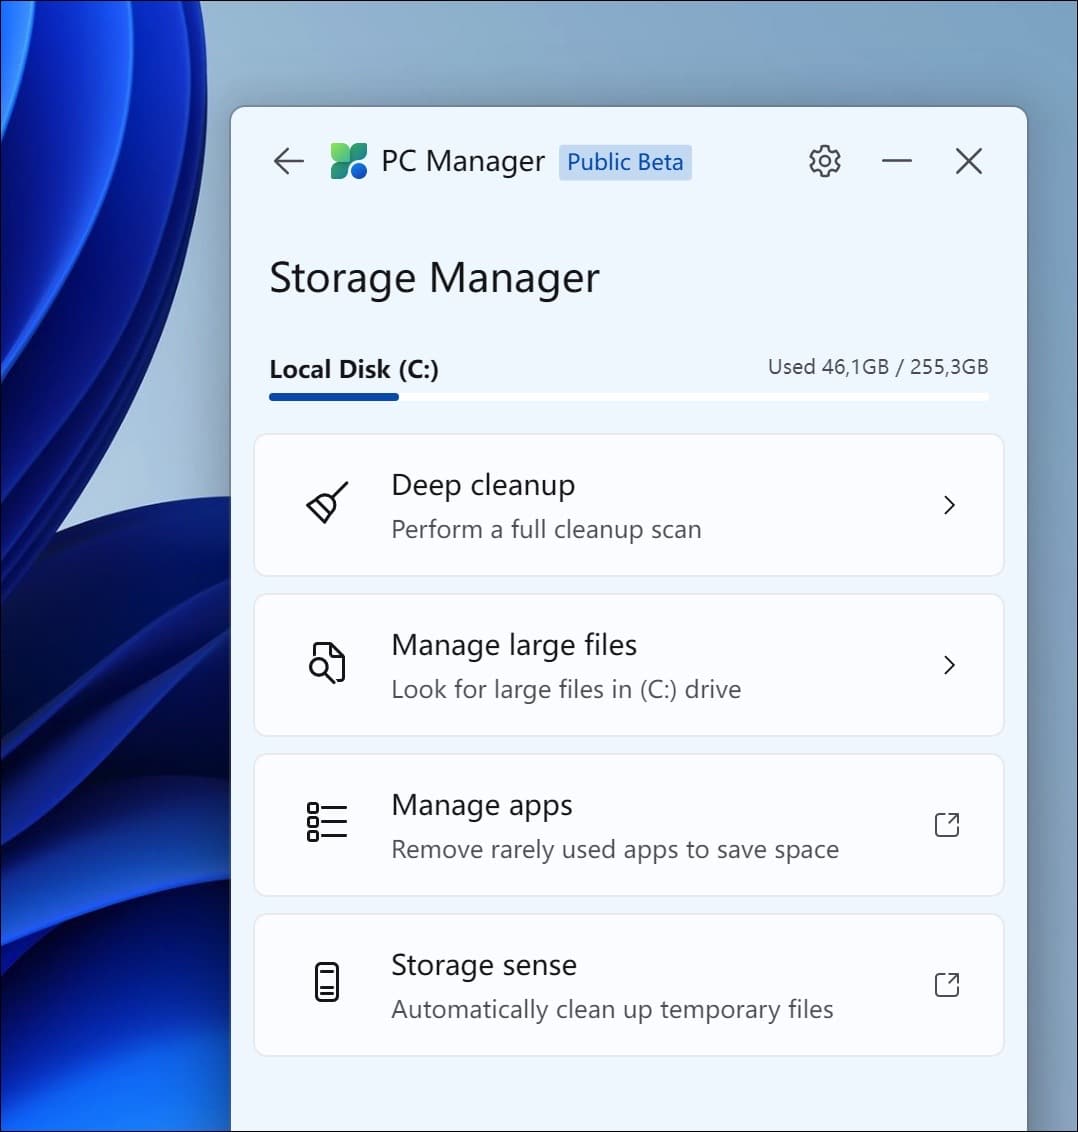
Task: Open the external link icon beside Manage apps
Action: 947,824
